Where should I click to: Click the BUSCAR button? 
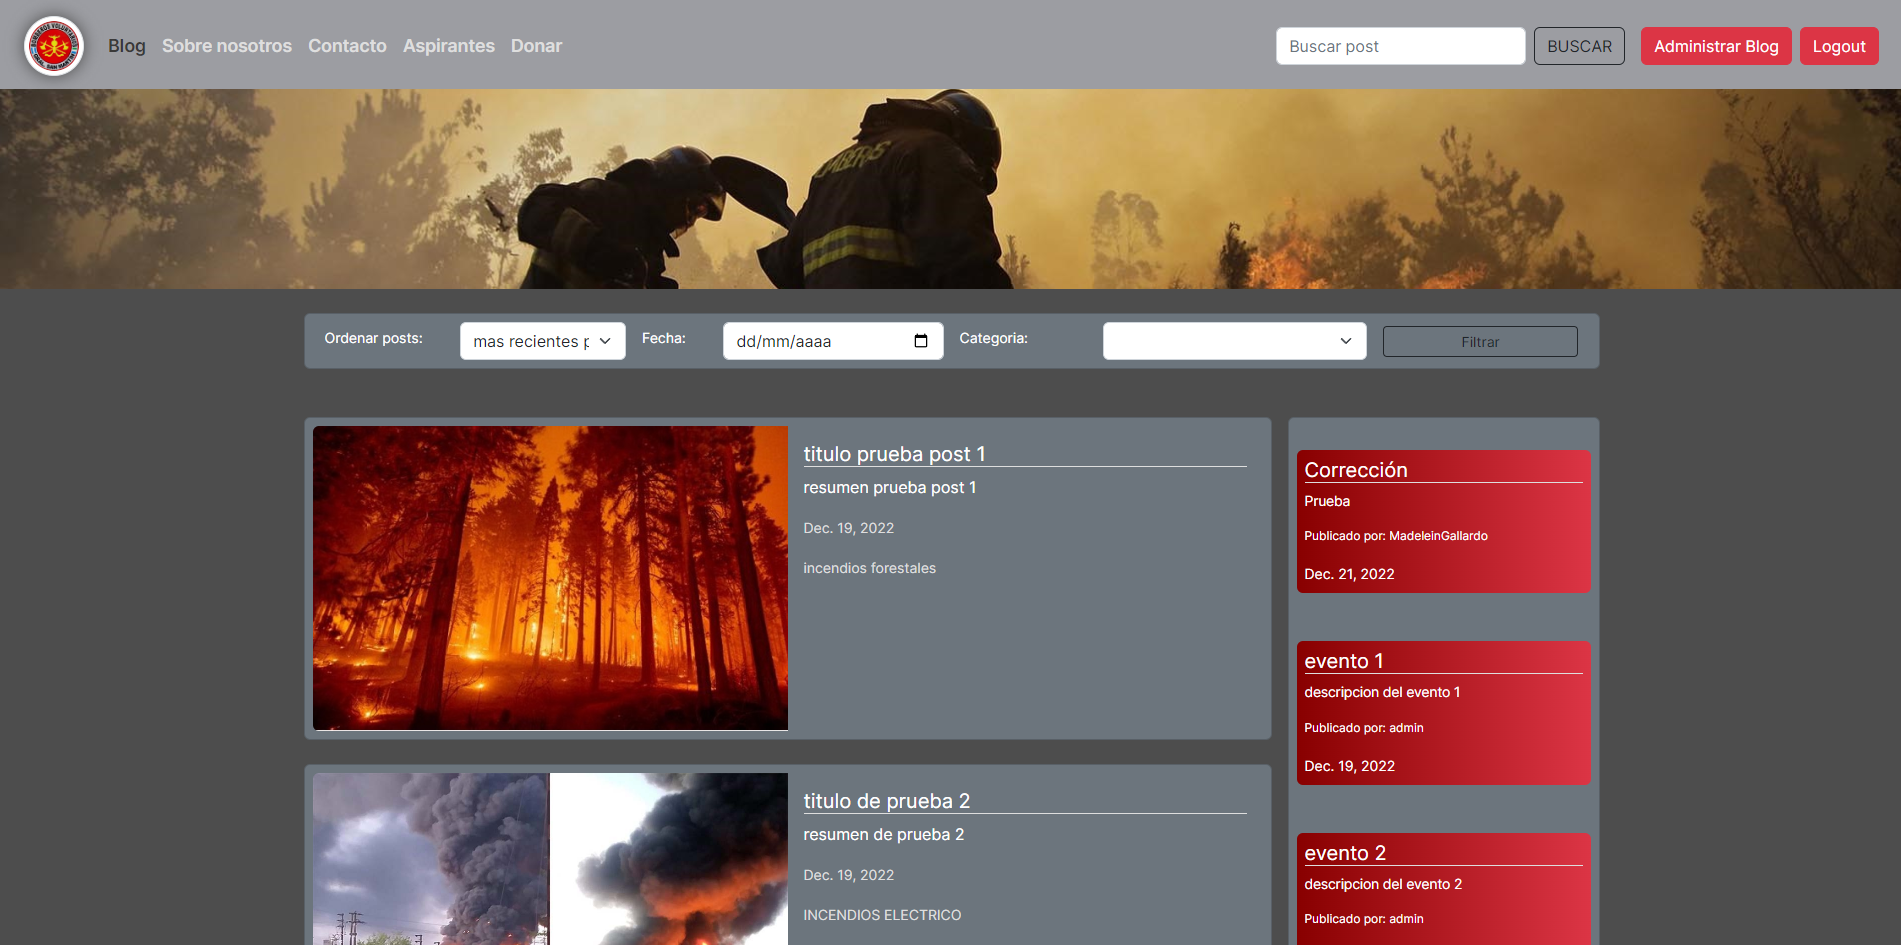point(1579,46)
